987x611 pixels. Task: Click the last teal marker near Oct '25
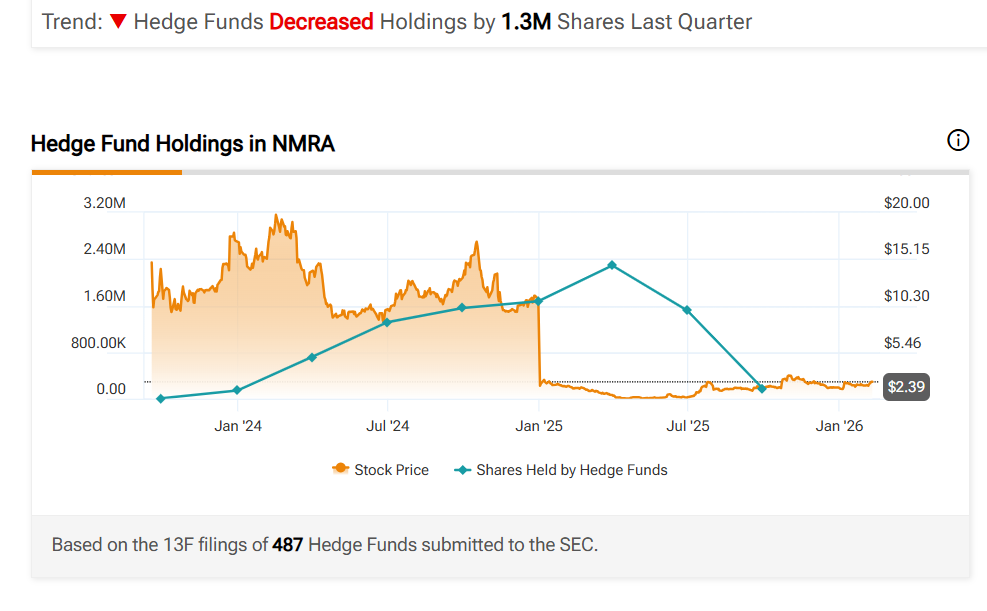click(x=762, y=389)
